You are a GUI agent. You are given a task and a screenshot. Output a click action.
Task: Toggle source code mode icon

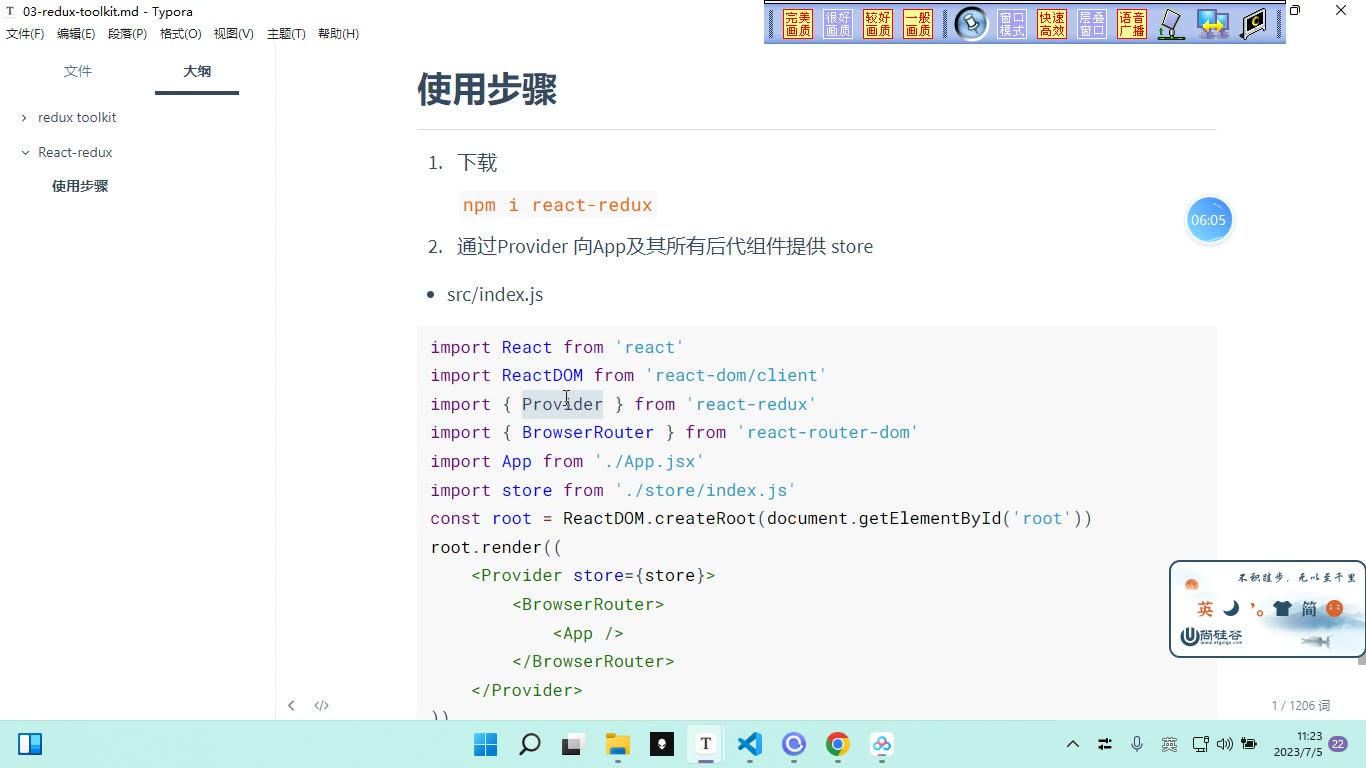(321, 706)
